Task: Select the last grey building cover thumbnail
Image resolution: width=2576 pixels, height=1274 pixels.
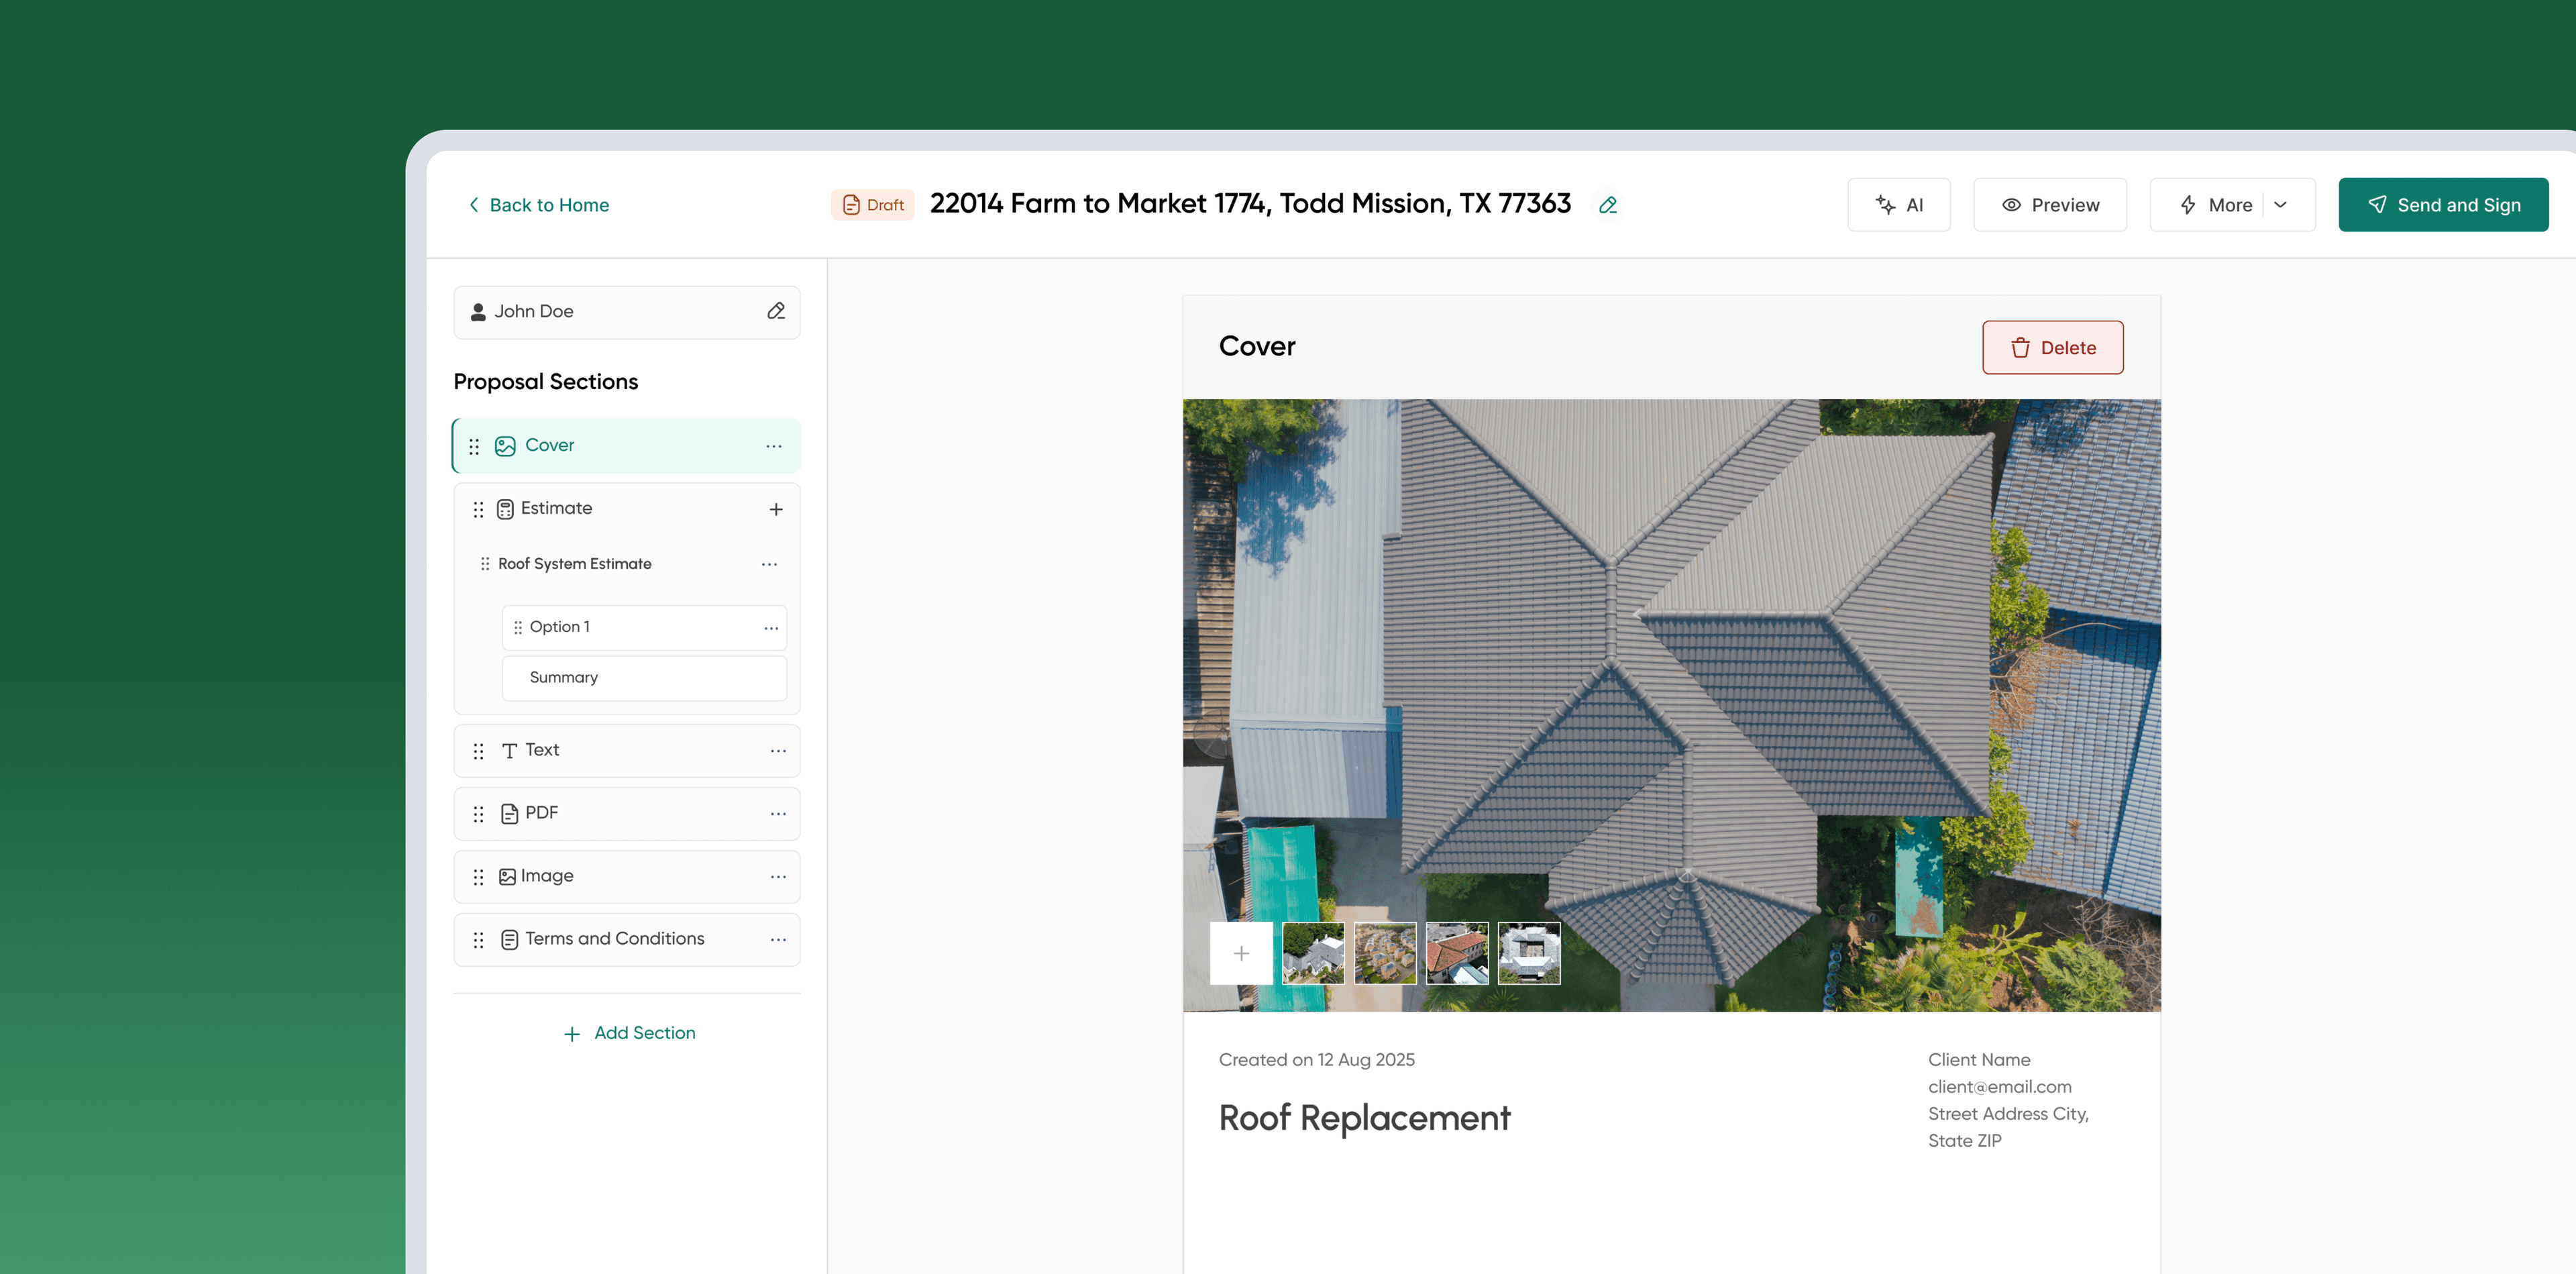Action: (x=1528, y=954)
